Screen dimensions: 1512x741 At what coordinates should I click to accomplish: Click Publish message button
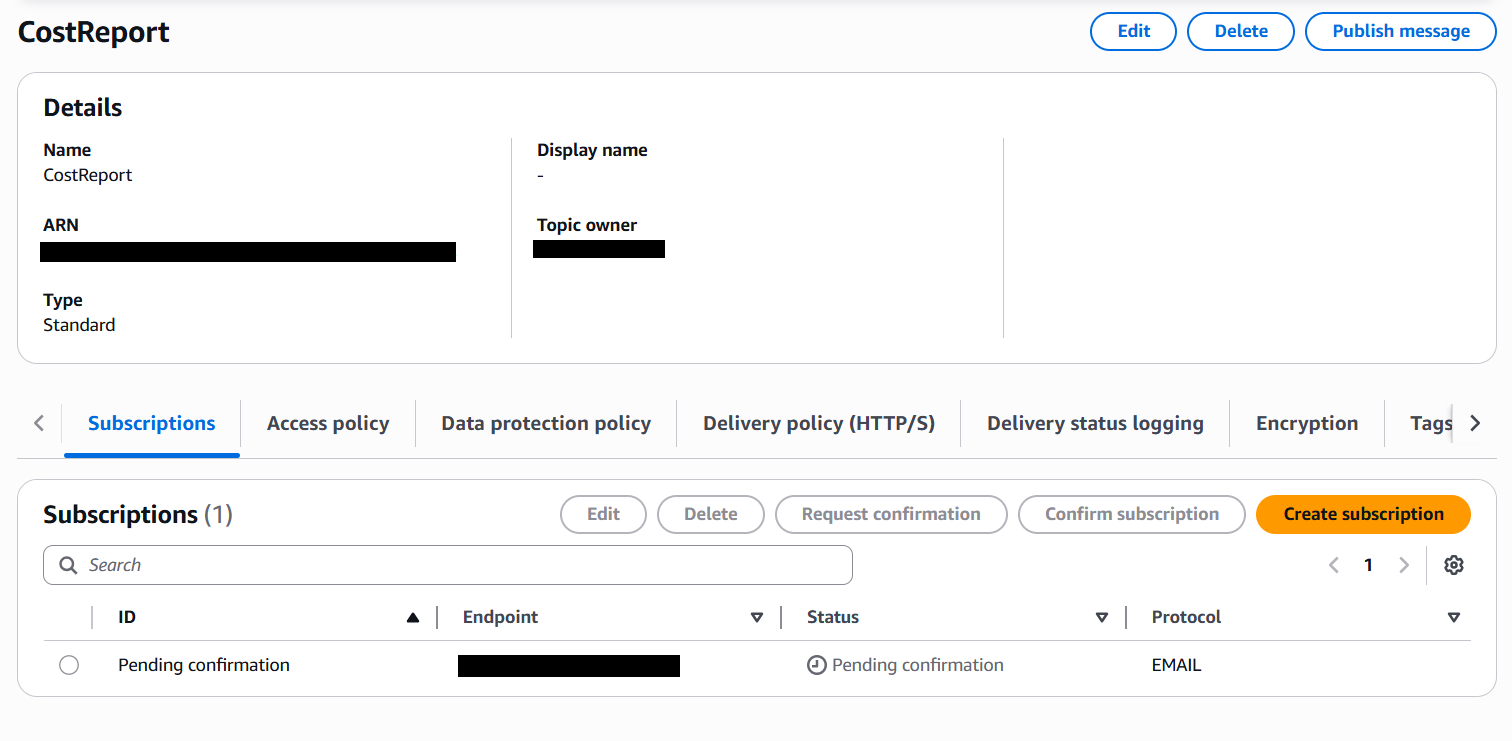point(1401,31)
